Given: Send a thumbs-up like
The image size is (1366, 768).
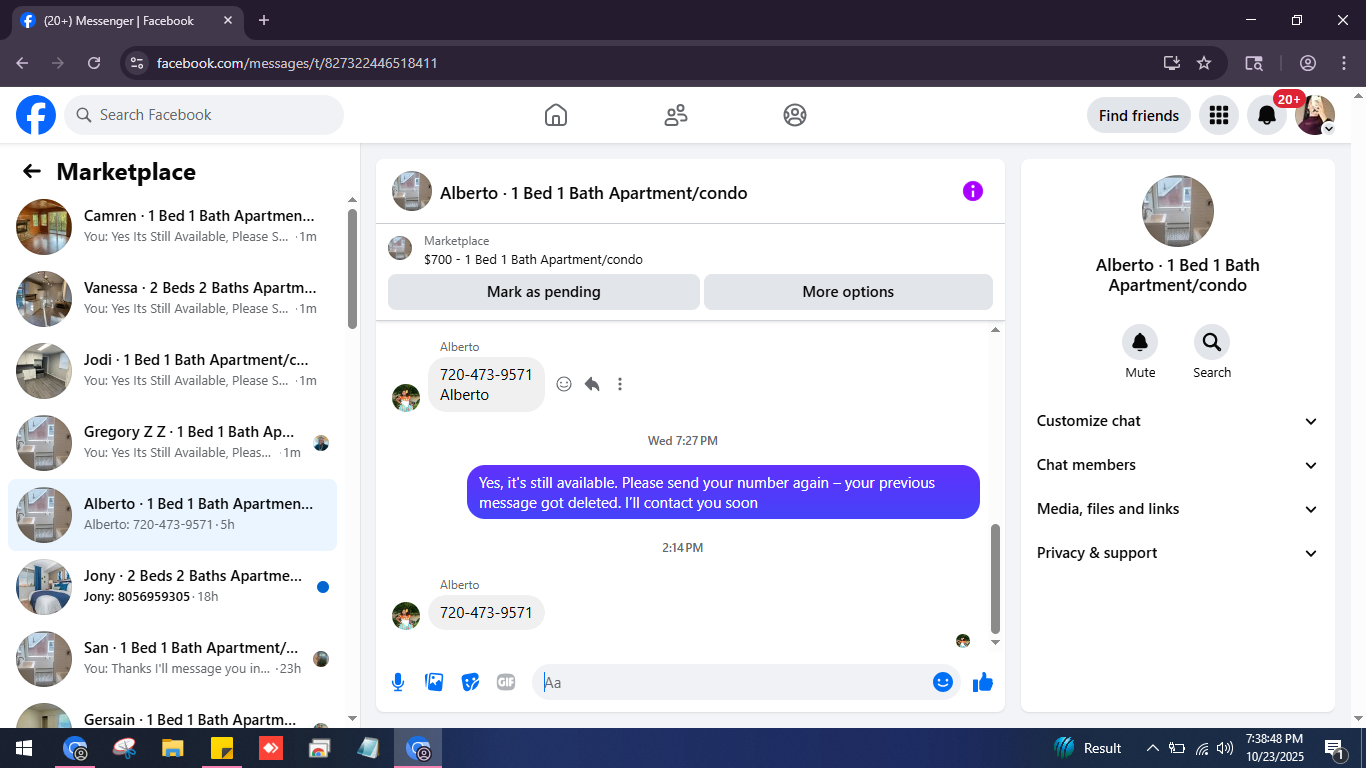Looking at the screenshot, I should (x=983, y=682).
